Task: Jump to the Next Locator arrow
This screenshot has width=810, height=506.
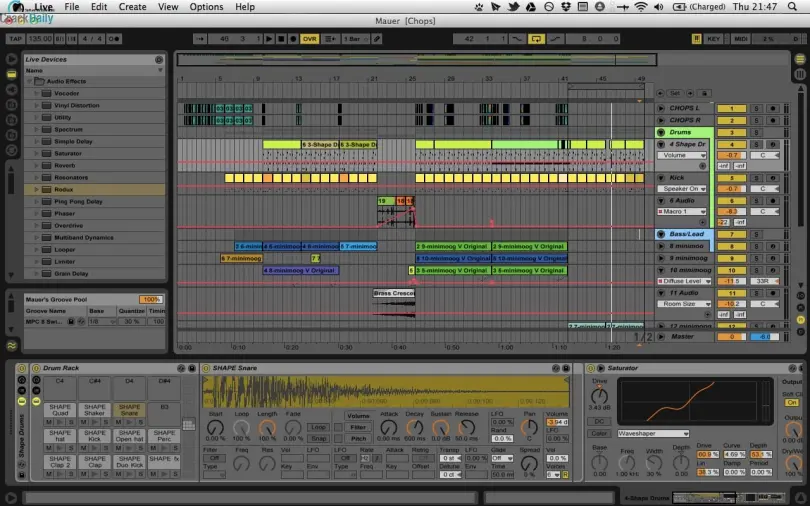Action: click(690, 93)
